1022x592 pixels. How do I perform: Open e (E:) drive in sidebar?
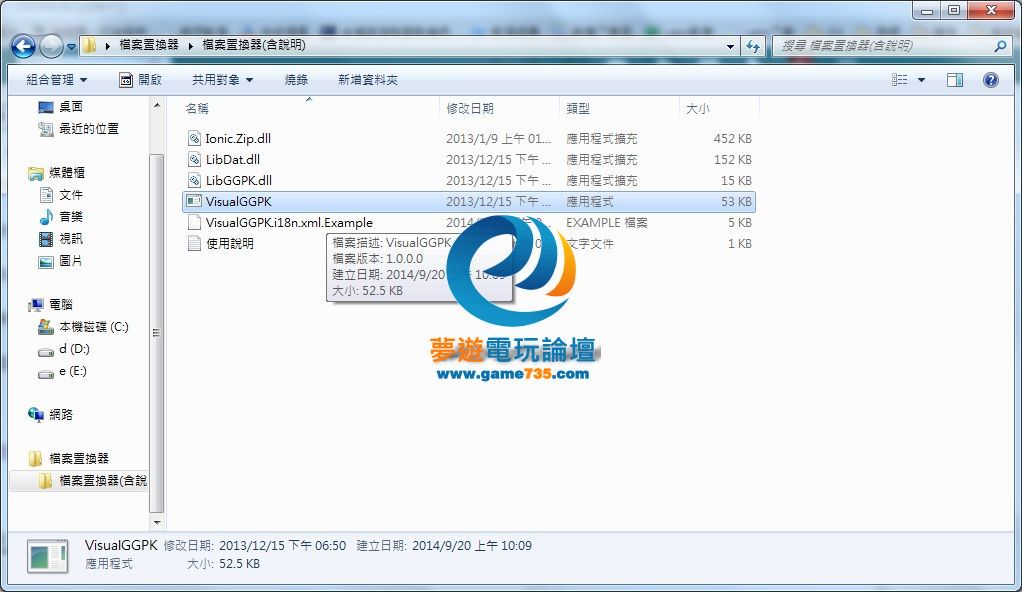(72, 371)
